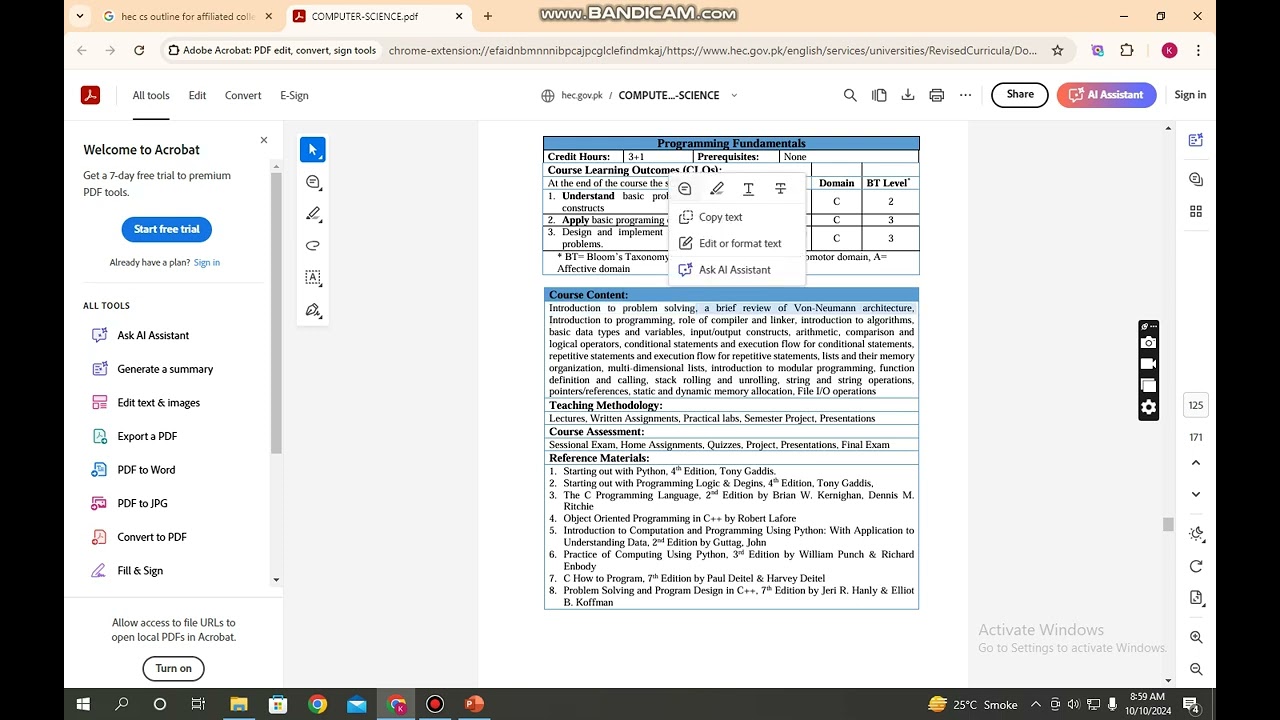Choose the comment tool in left toolbar
Viewport: 1280px width, 720px height.
pyautogui.click(x=313, y=182)
